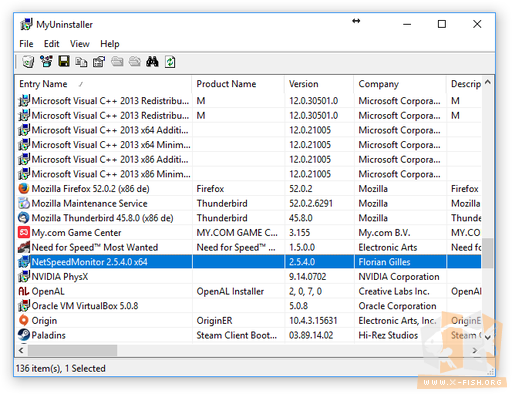This screenshot has width=512, height=394.
Task: Select the Paladins entry name
Action: tap(48, 335)
